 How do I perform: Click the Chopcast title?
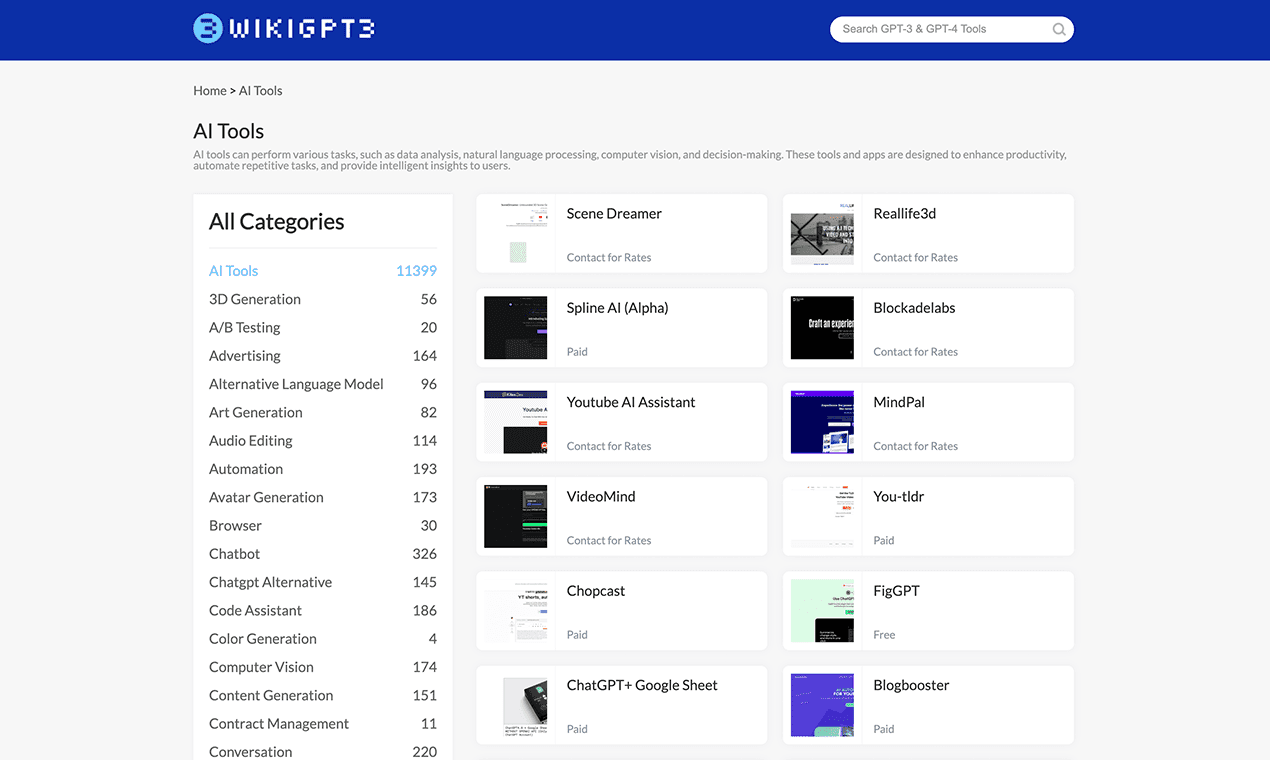[x=596, y=591]
